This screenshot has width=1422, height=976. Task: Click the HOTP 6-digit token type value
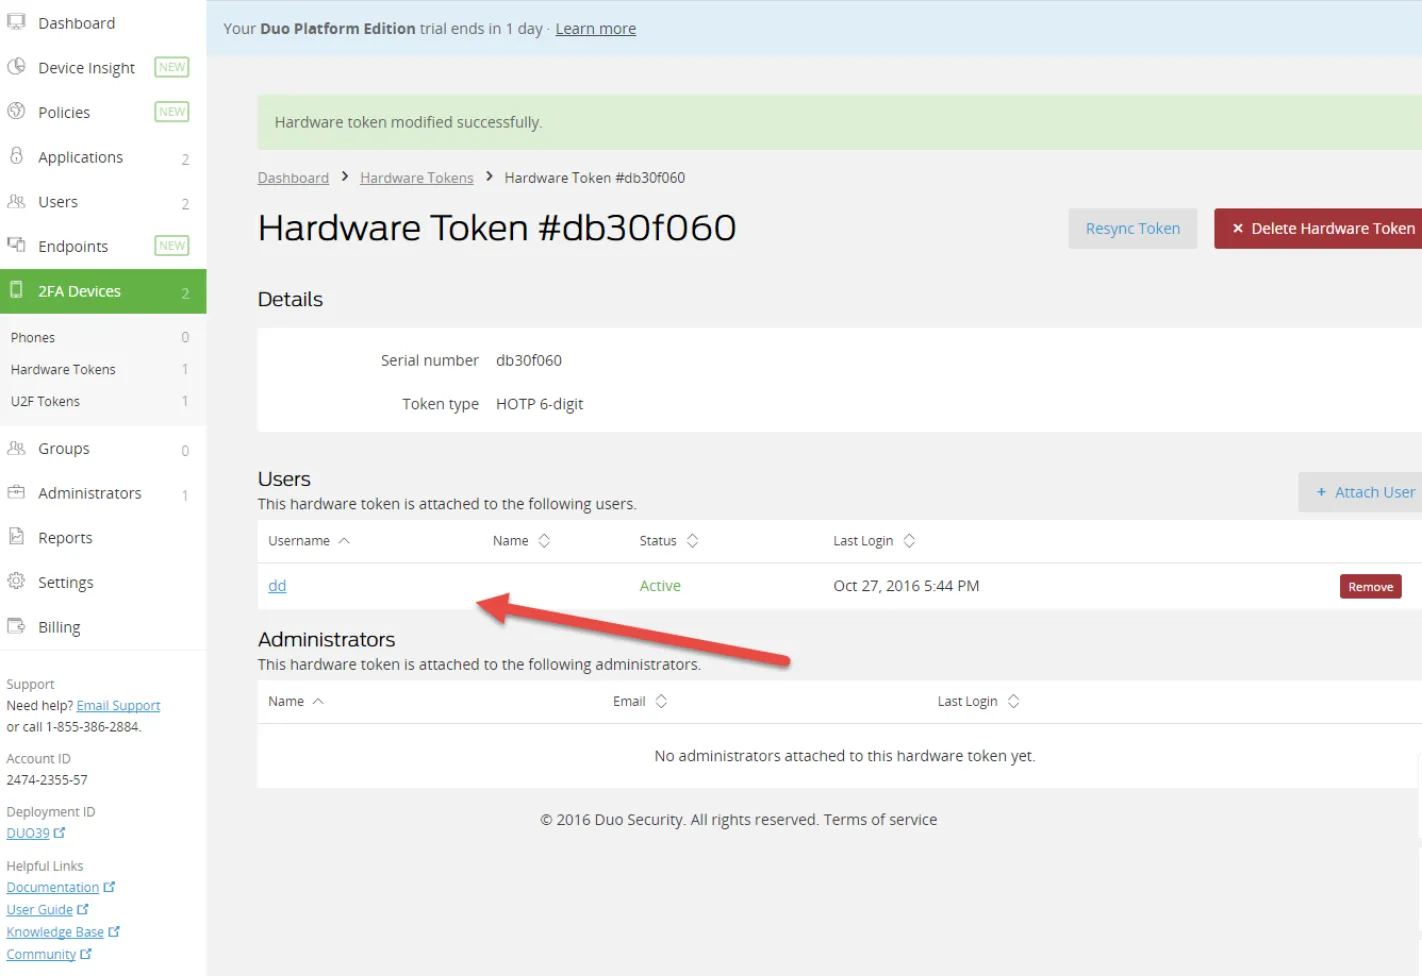coord(539,404)
